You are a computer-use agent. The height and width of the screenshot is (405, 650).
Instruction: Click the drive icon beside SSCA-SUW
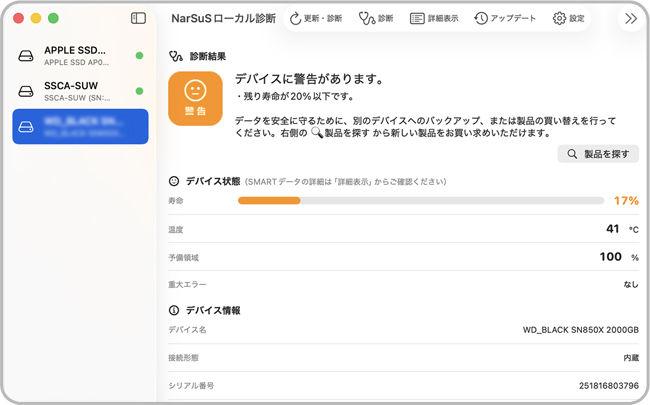pyautogui.click(x=26, y=91)
